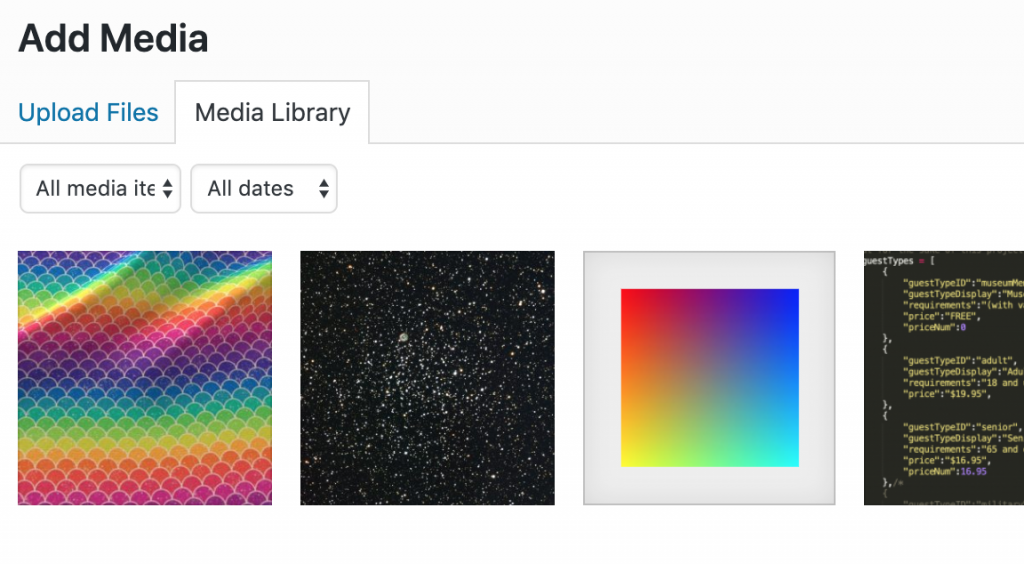Expand the All dates filter dropdown
Image resolution: width=1024 pixels, height=564 pixels.
coord(264,188)
